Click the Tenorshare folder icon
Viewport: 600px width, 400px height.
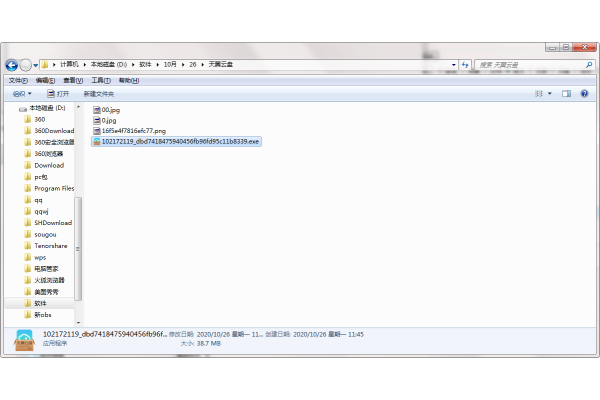[x=28, y=246]
